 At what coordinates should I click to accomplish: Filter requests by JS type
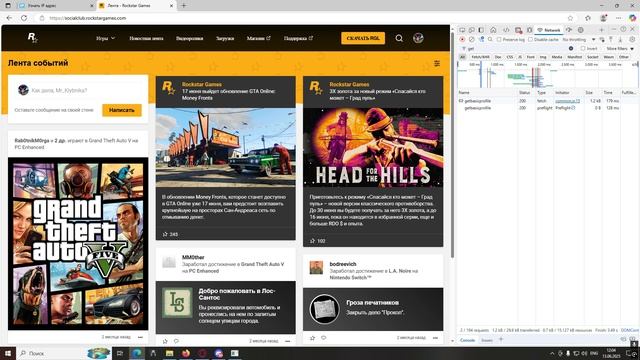[520, 57]
